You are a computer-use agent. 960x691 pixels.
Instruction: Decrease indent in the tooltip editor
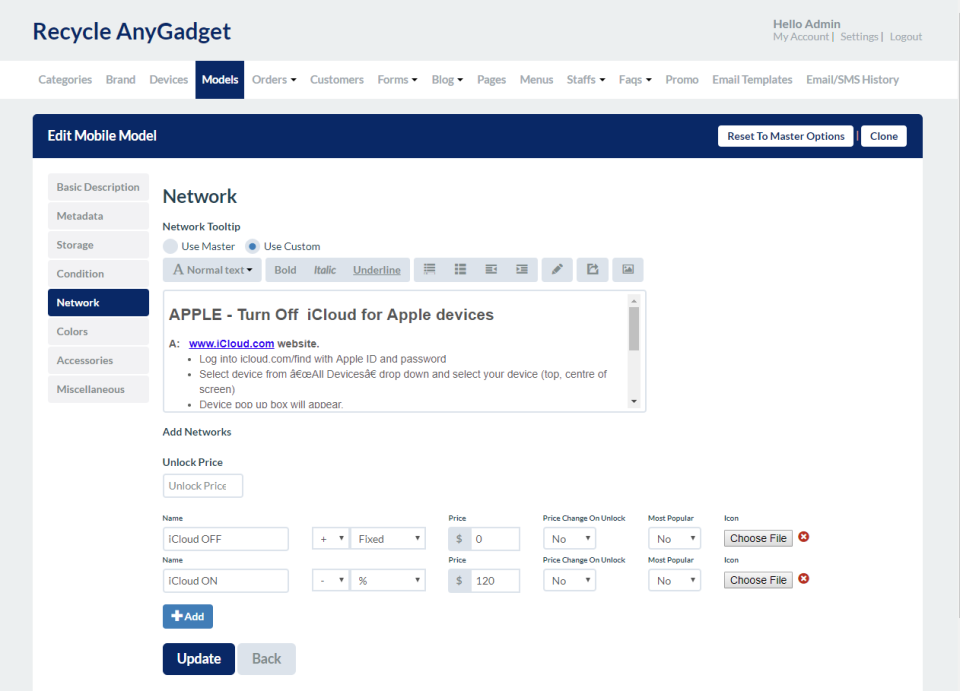tap(490, 269)
